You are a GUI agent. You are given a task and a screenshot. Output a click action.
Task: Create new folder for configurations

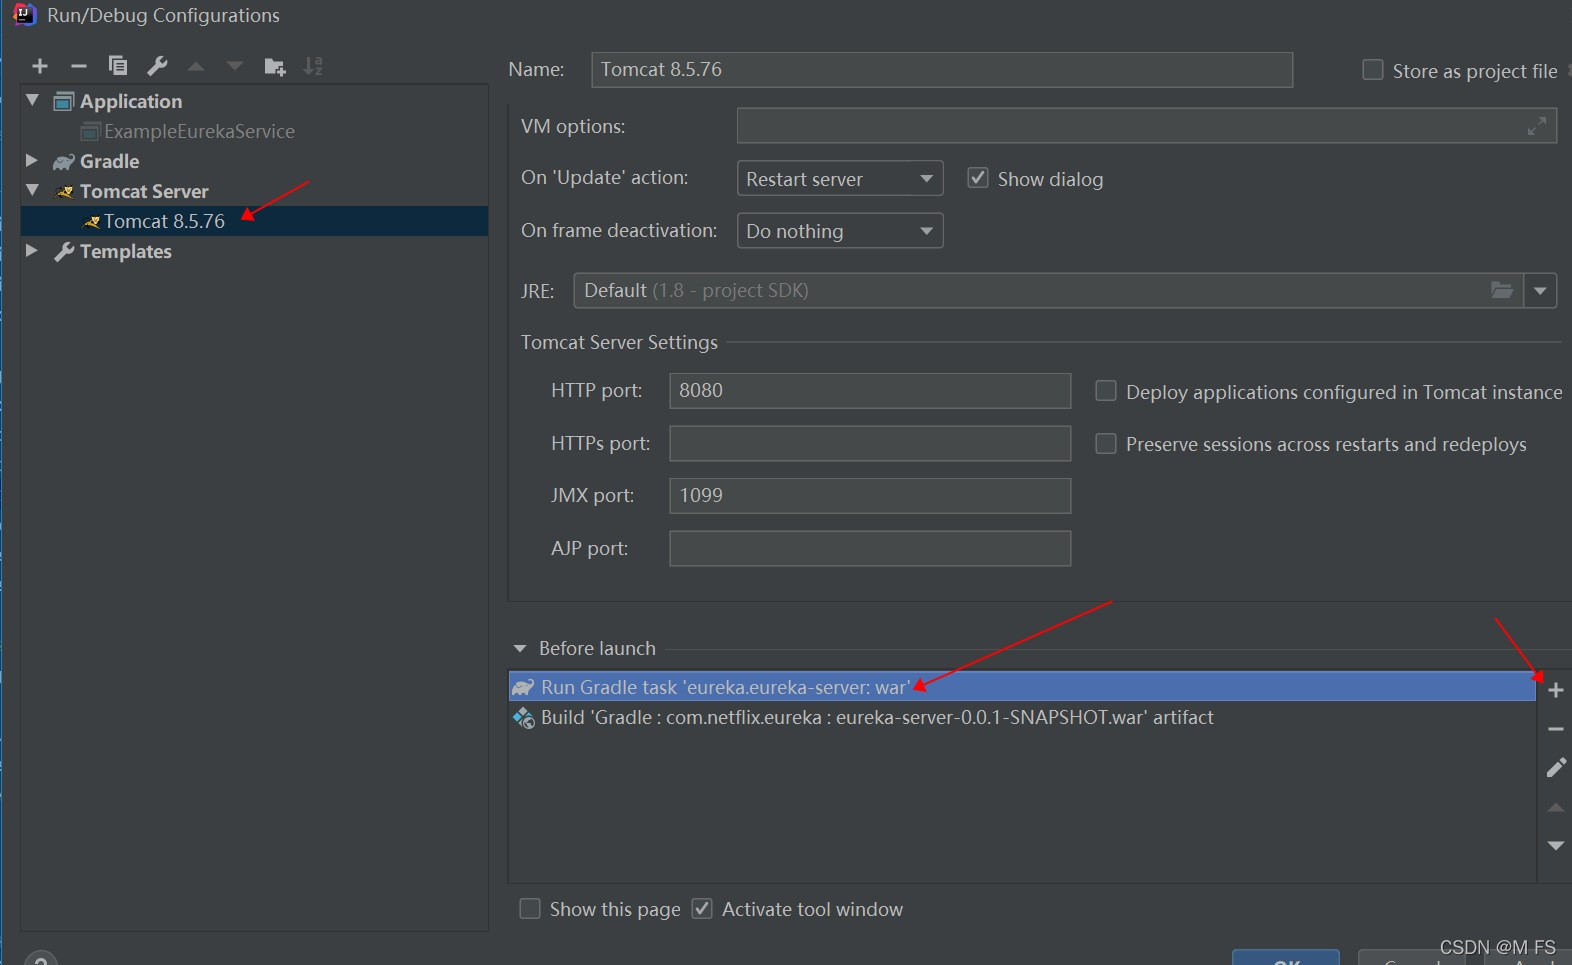(x=275, y=67)
